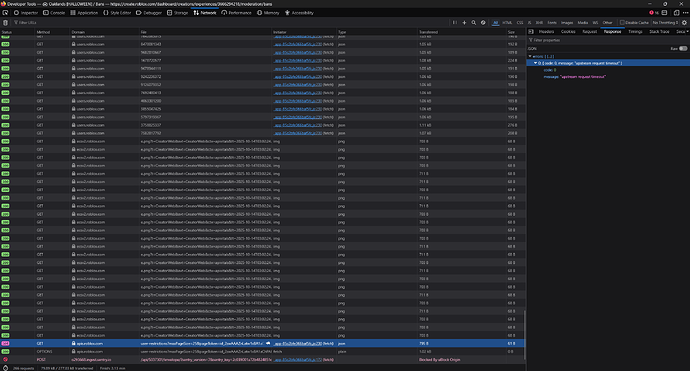Select the api.roblox.com OPTIONS request row
The height and width of the screenshot is (371, 690).
point(263,352)
